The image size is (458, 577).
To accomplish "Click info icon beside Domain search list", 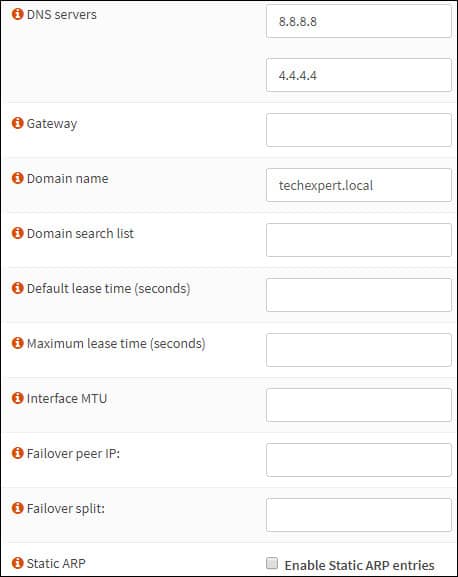I will pos(17,233).
